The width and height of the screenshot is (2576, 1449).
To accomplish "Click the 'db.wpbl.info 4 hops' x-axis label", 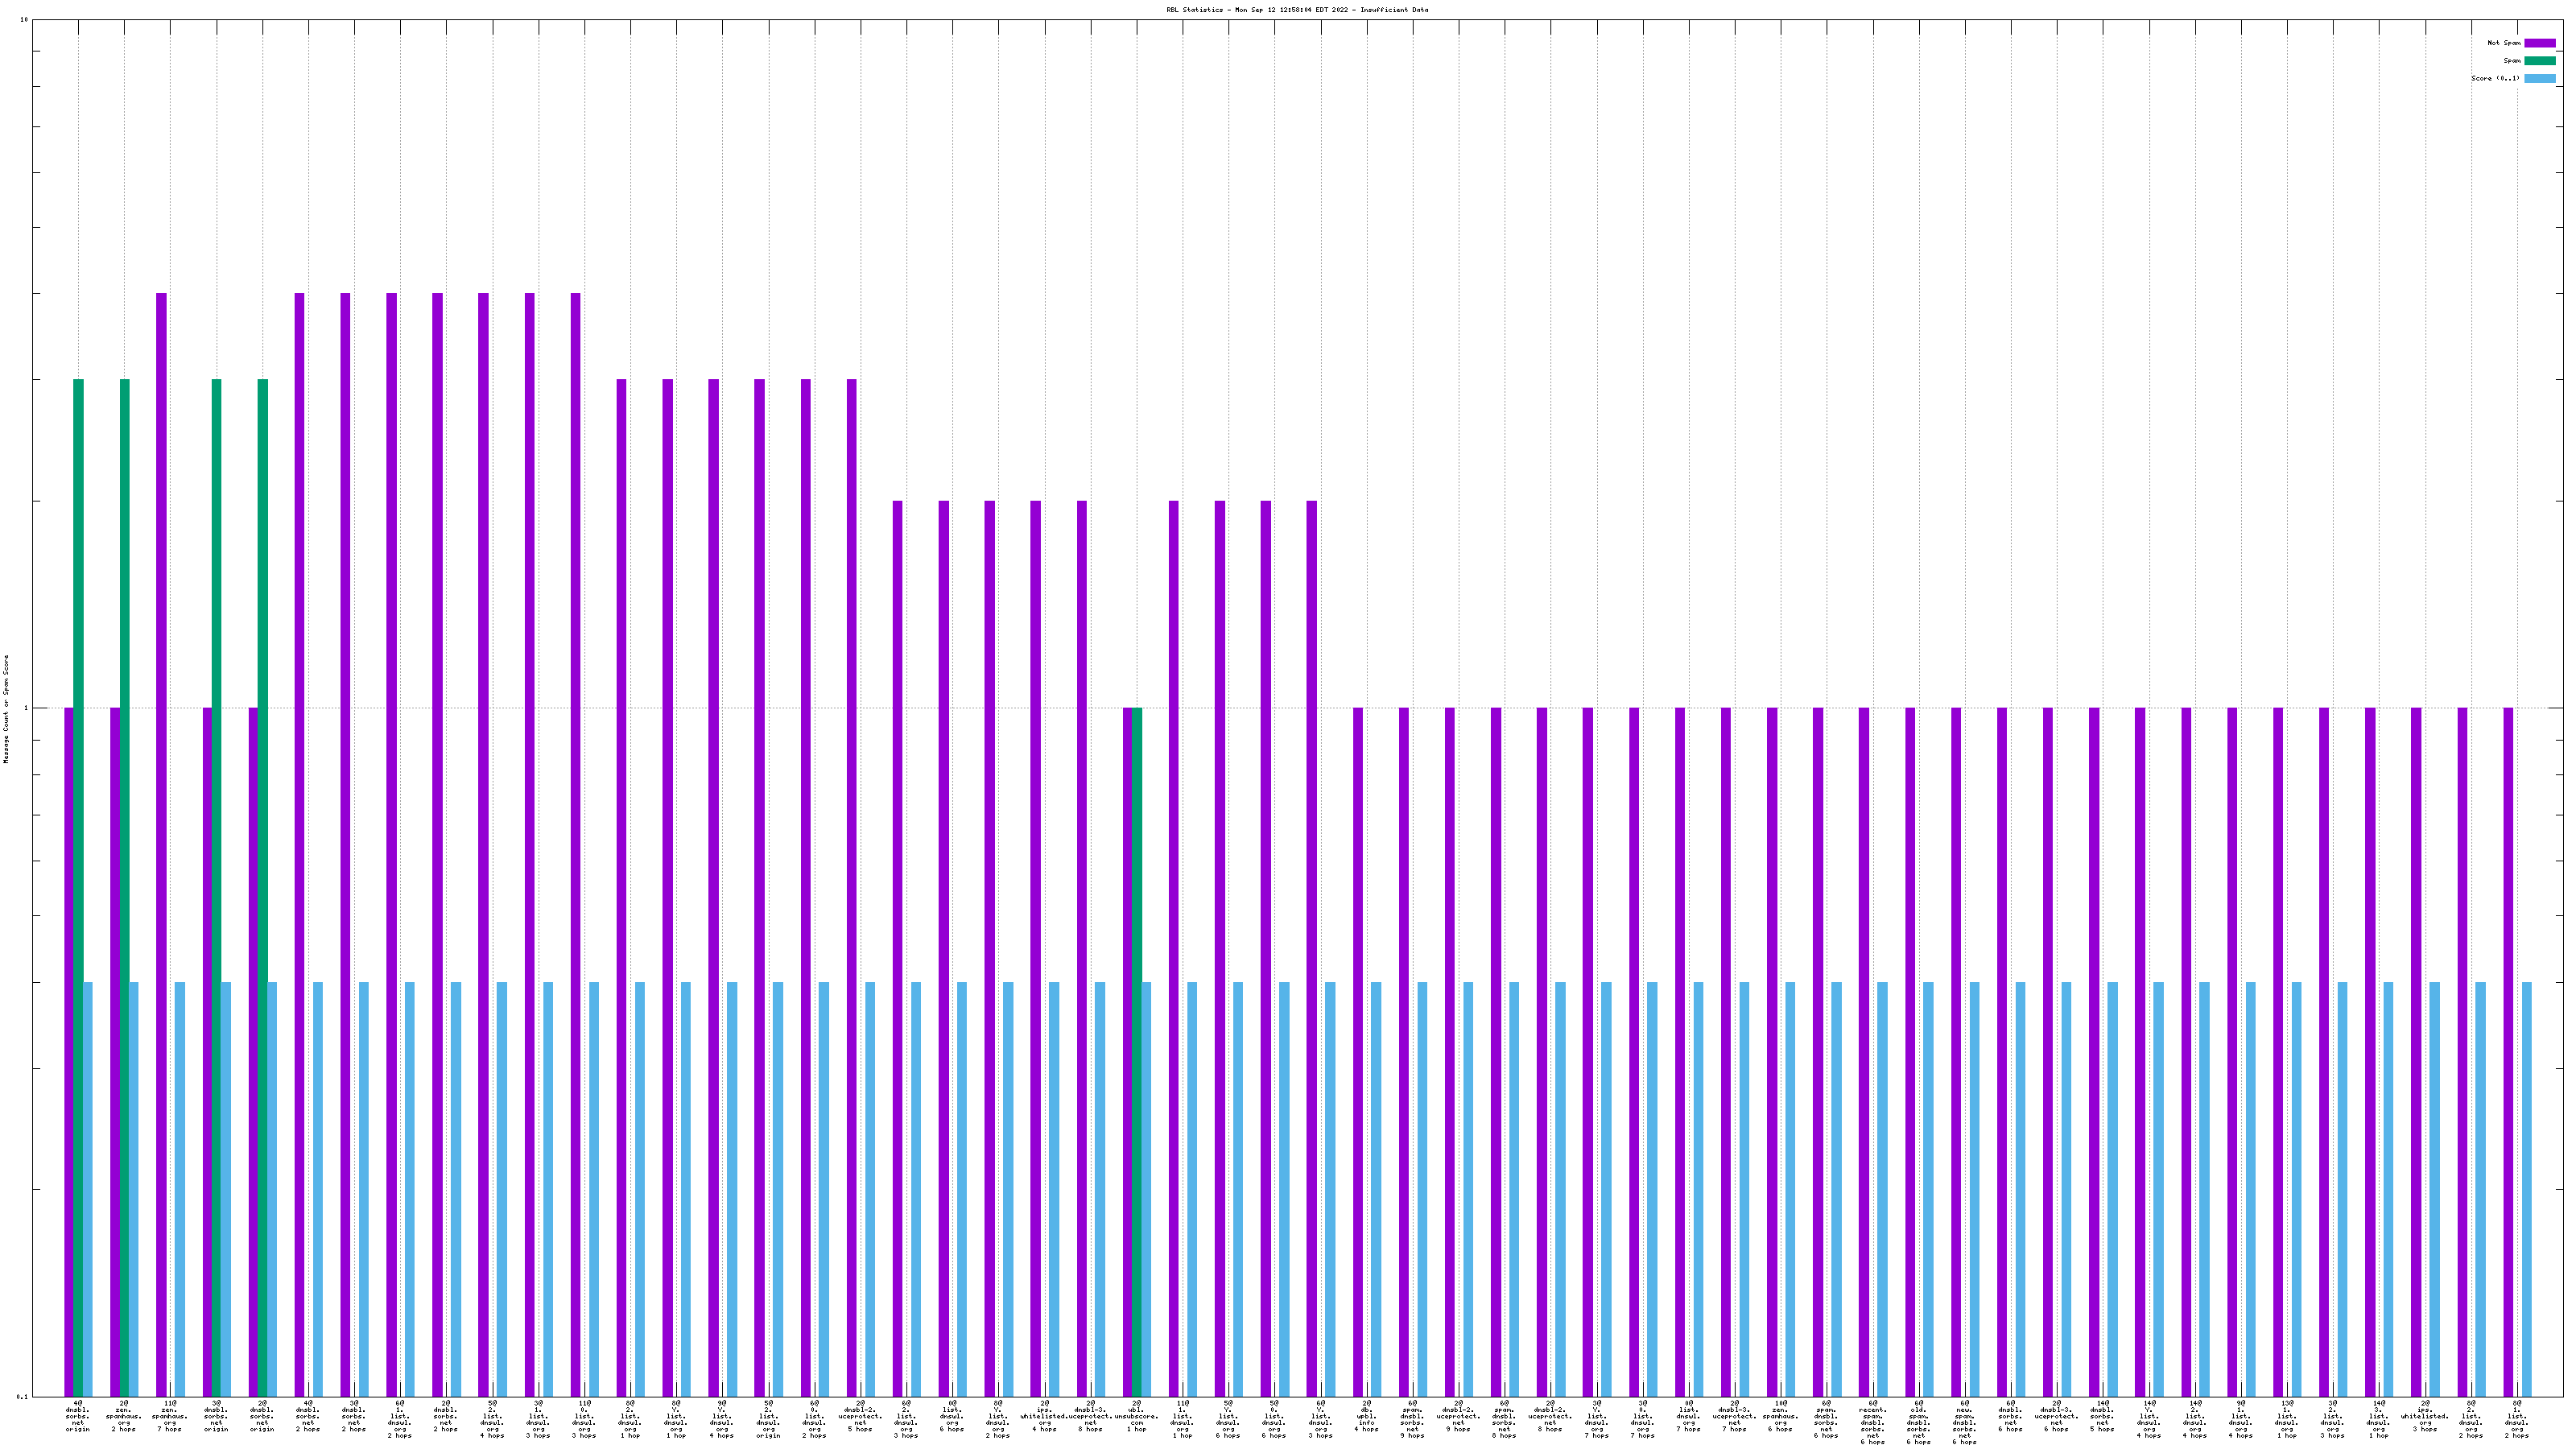I will coord(1366,1416).
